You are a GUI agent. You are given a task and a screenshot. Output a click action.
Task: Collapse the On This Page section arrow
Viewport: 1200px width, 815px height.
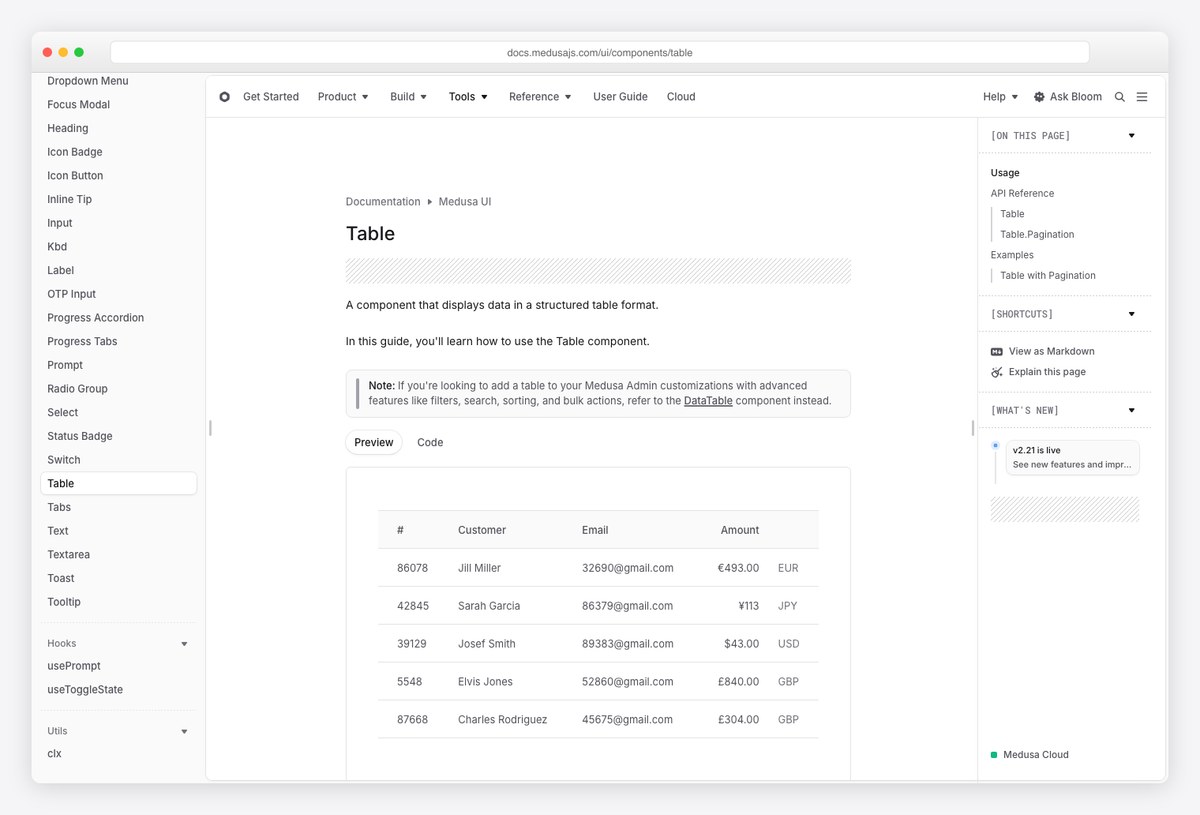pos(1132,136)
